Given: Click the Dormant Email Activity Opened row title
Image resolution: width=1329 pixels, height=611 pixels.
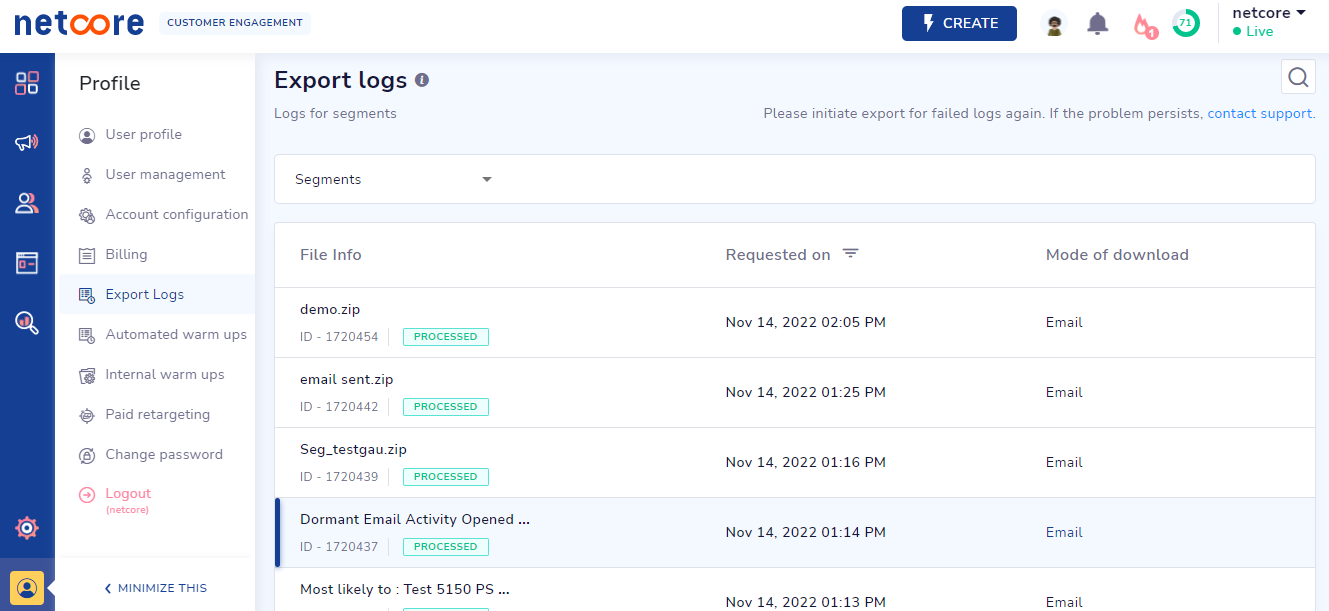Looking at the screenshot, I should coord(415,519).
